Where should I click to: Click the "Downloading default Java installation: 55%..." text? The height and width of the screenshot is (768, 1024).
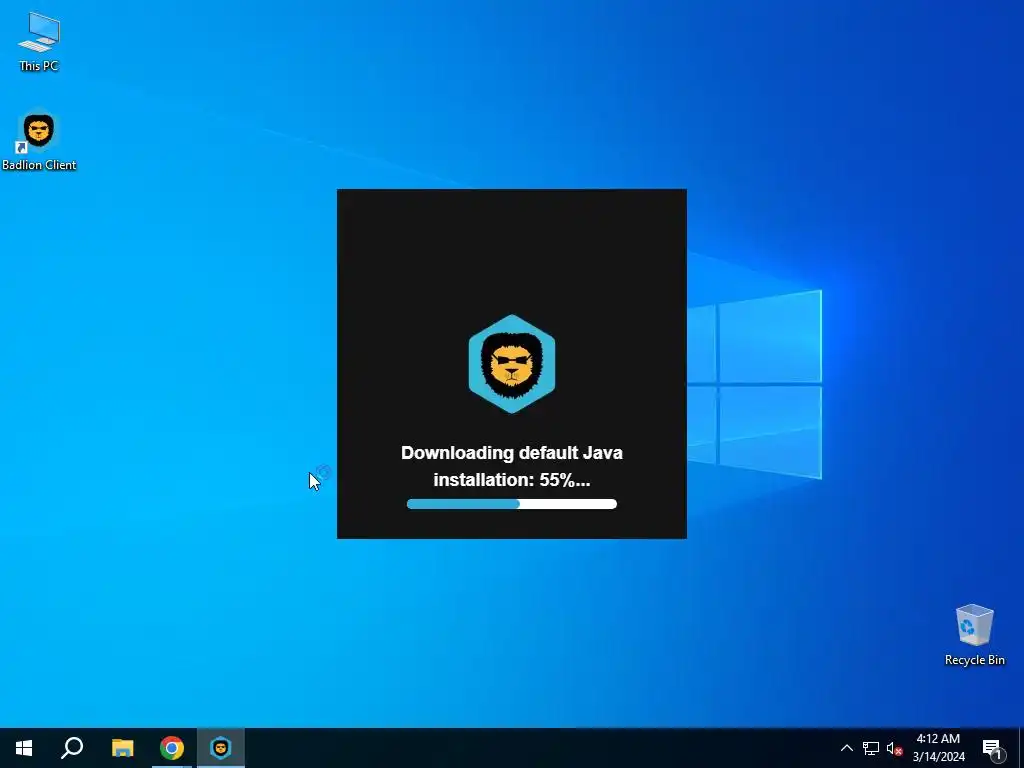(x=511, y=466)
